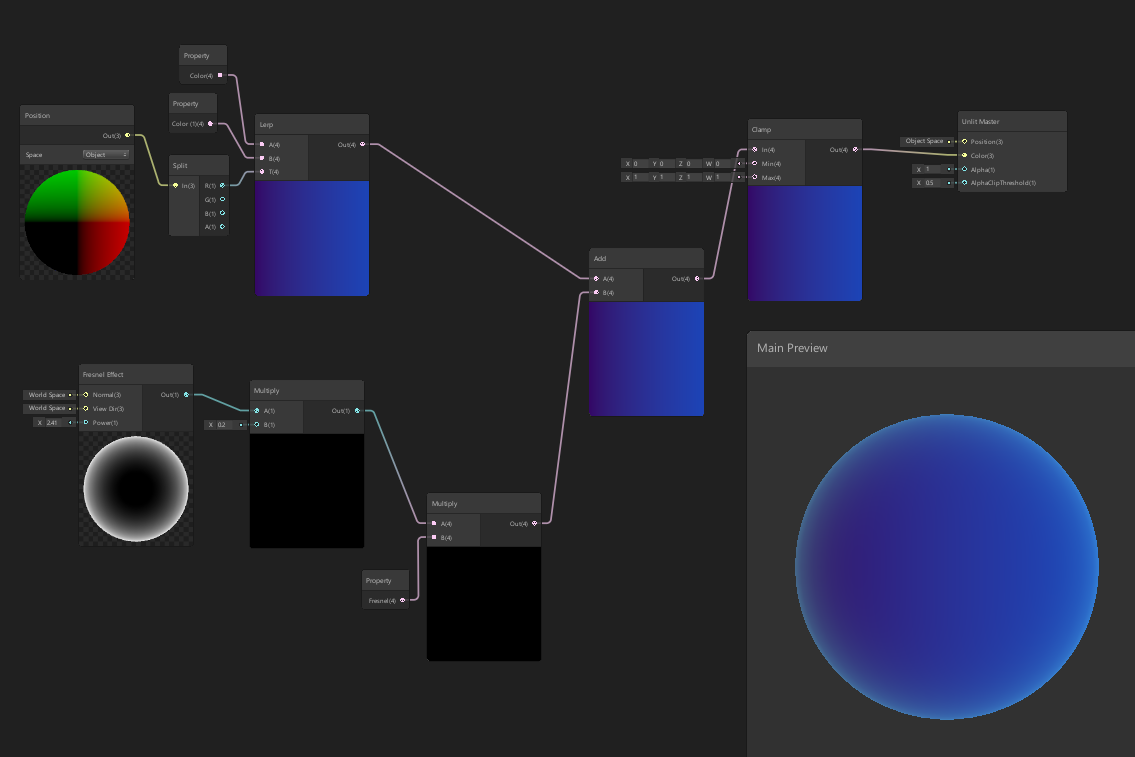The width and height of the screenshot is (1135, 757).
Task: Select the Unlit Master node header
Action: (1012, 121)
